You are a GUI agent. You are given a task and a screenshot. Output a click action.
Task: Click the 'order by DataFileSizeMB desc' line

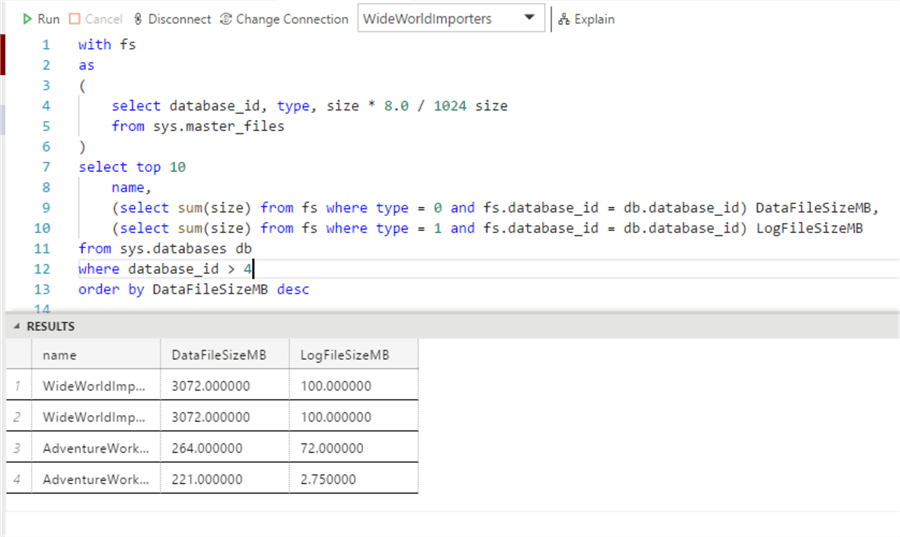[x=194, y=290]
